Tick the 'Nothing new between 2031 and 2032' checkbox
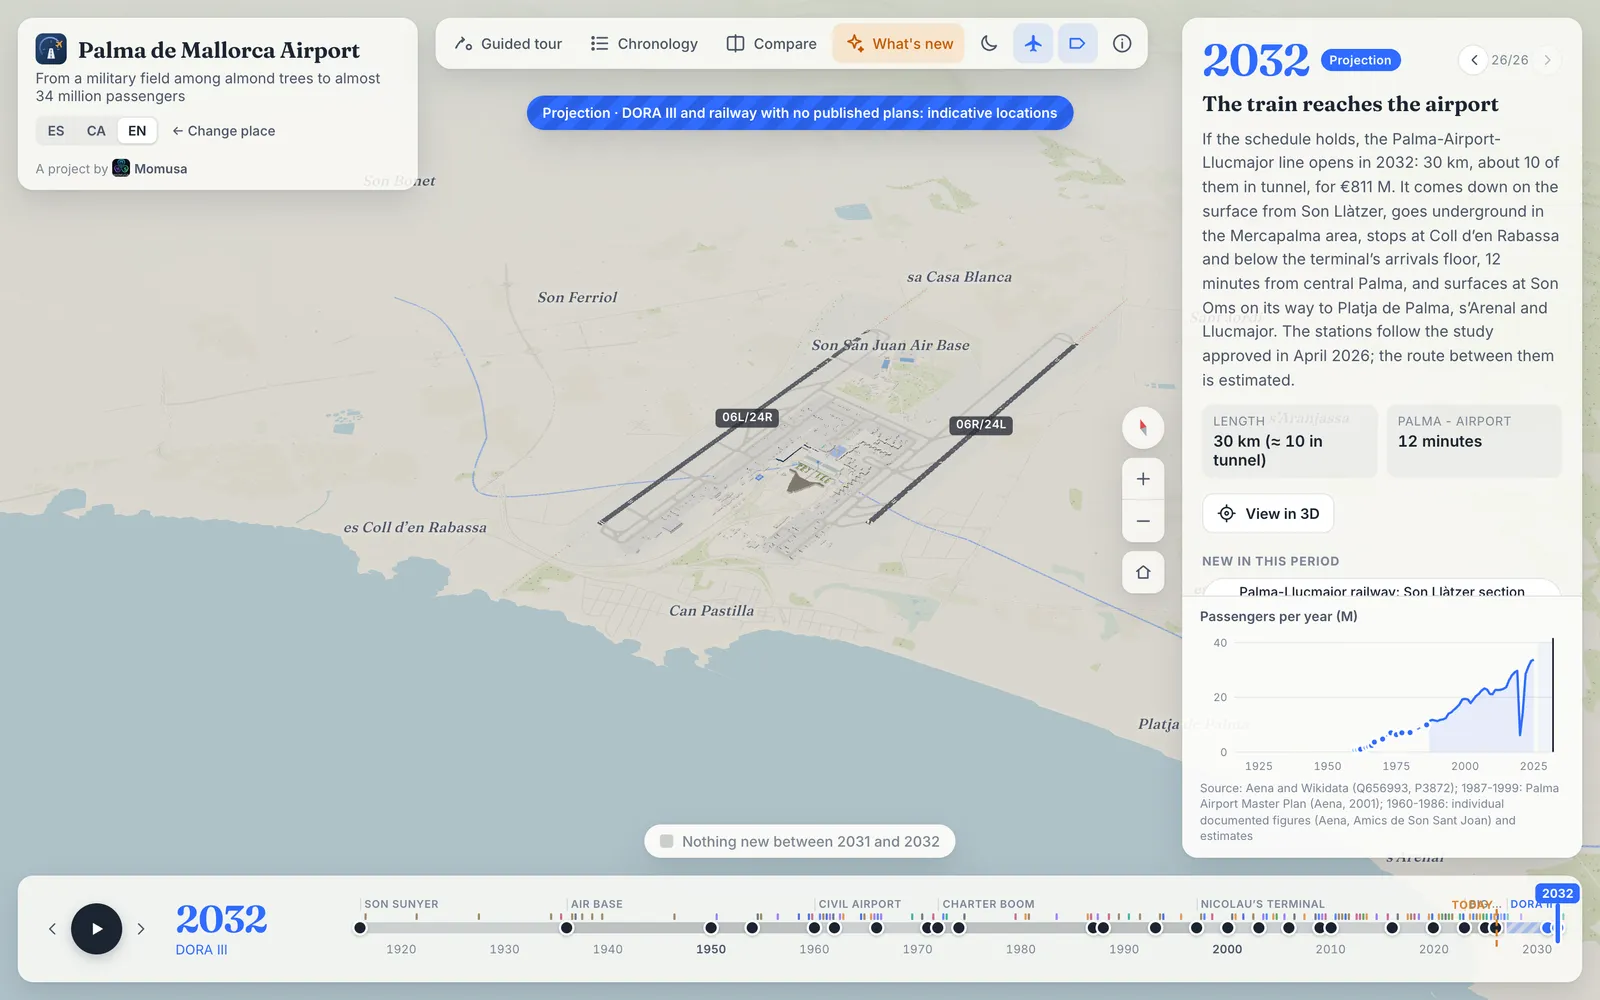 667,842
